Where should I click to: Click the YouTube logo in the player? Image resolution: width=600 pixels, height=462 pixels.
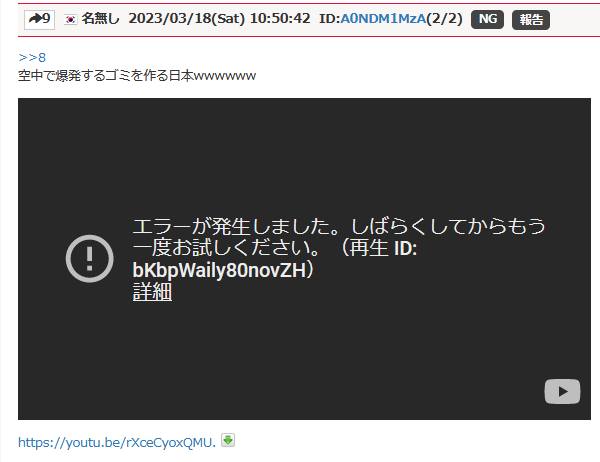(562, 391)
